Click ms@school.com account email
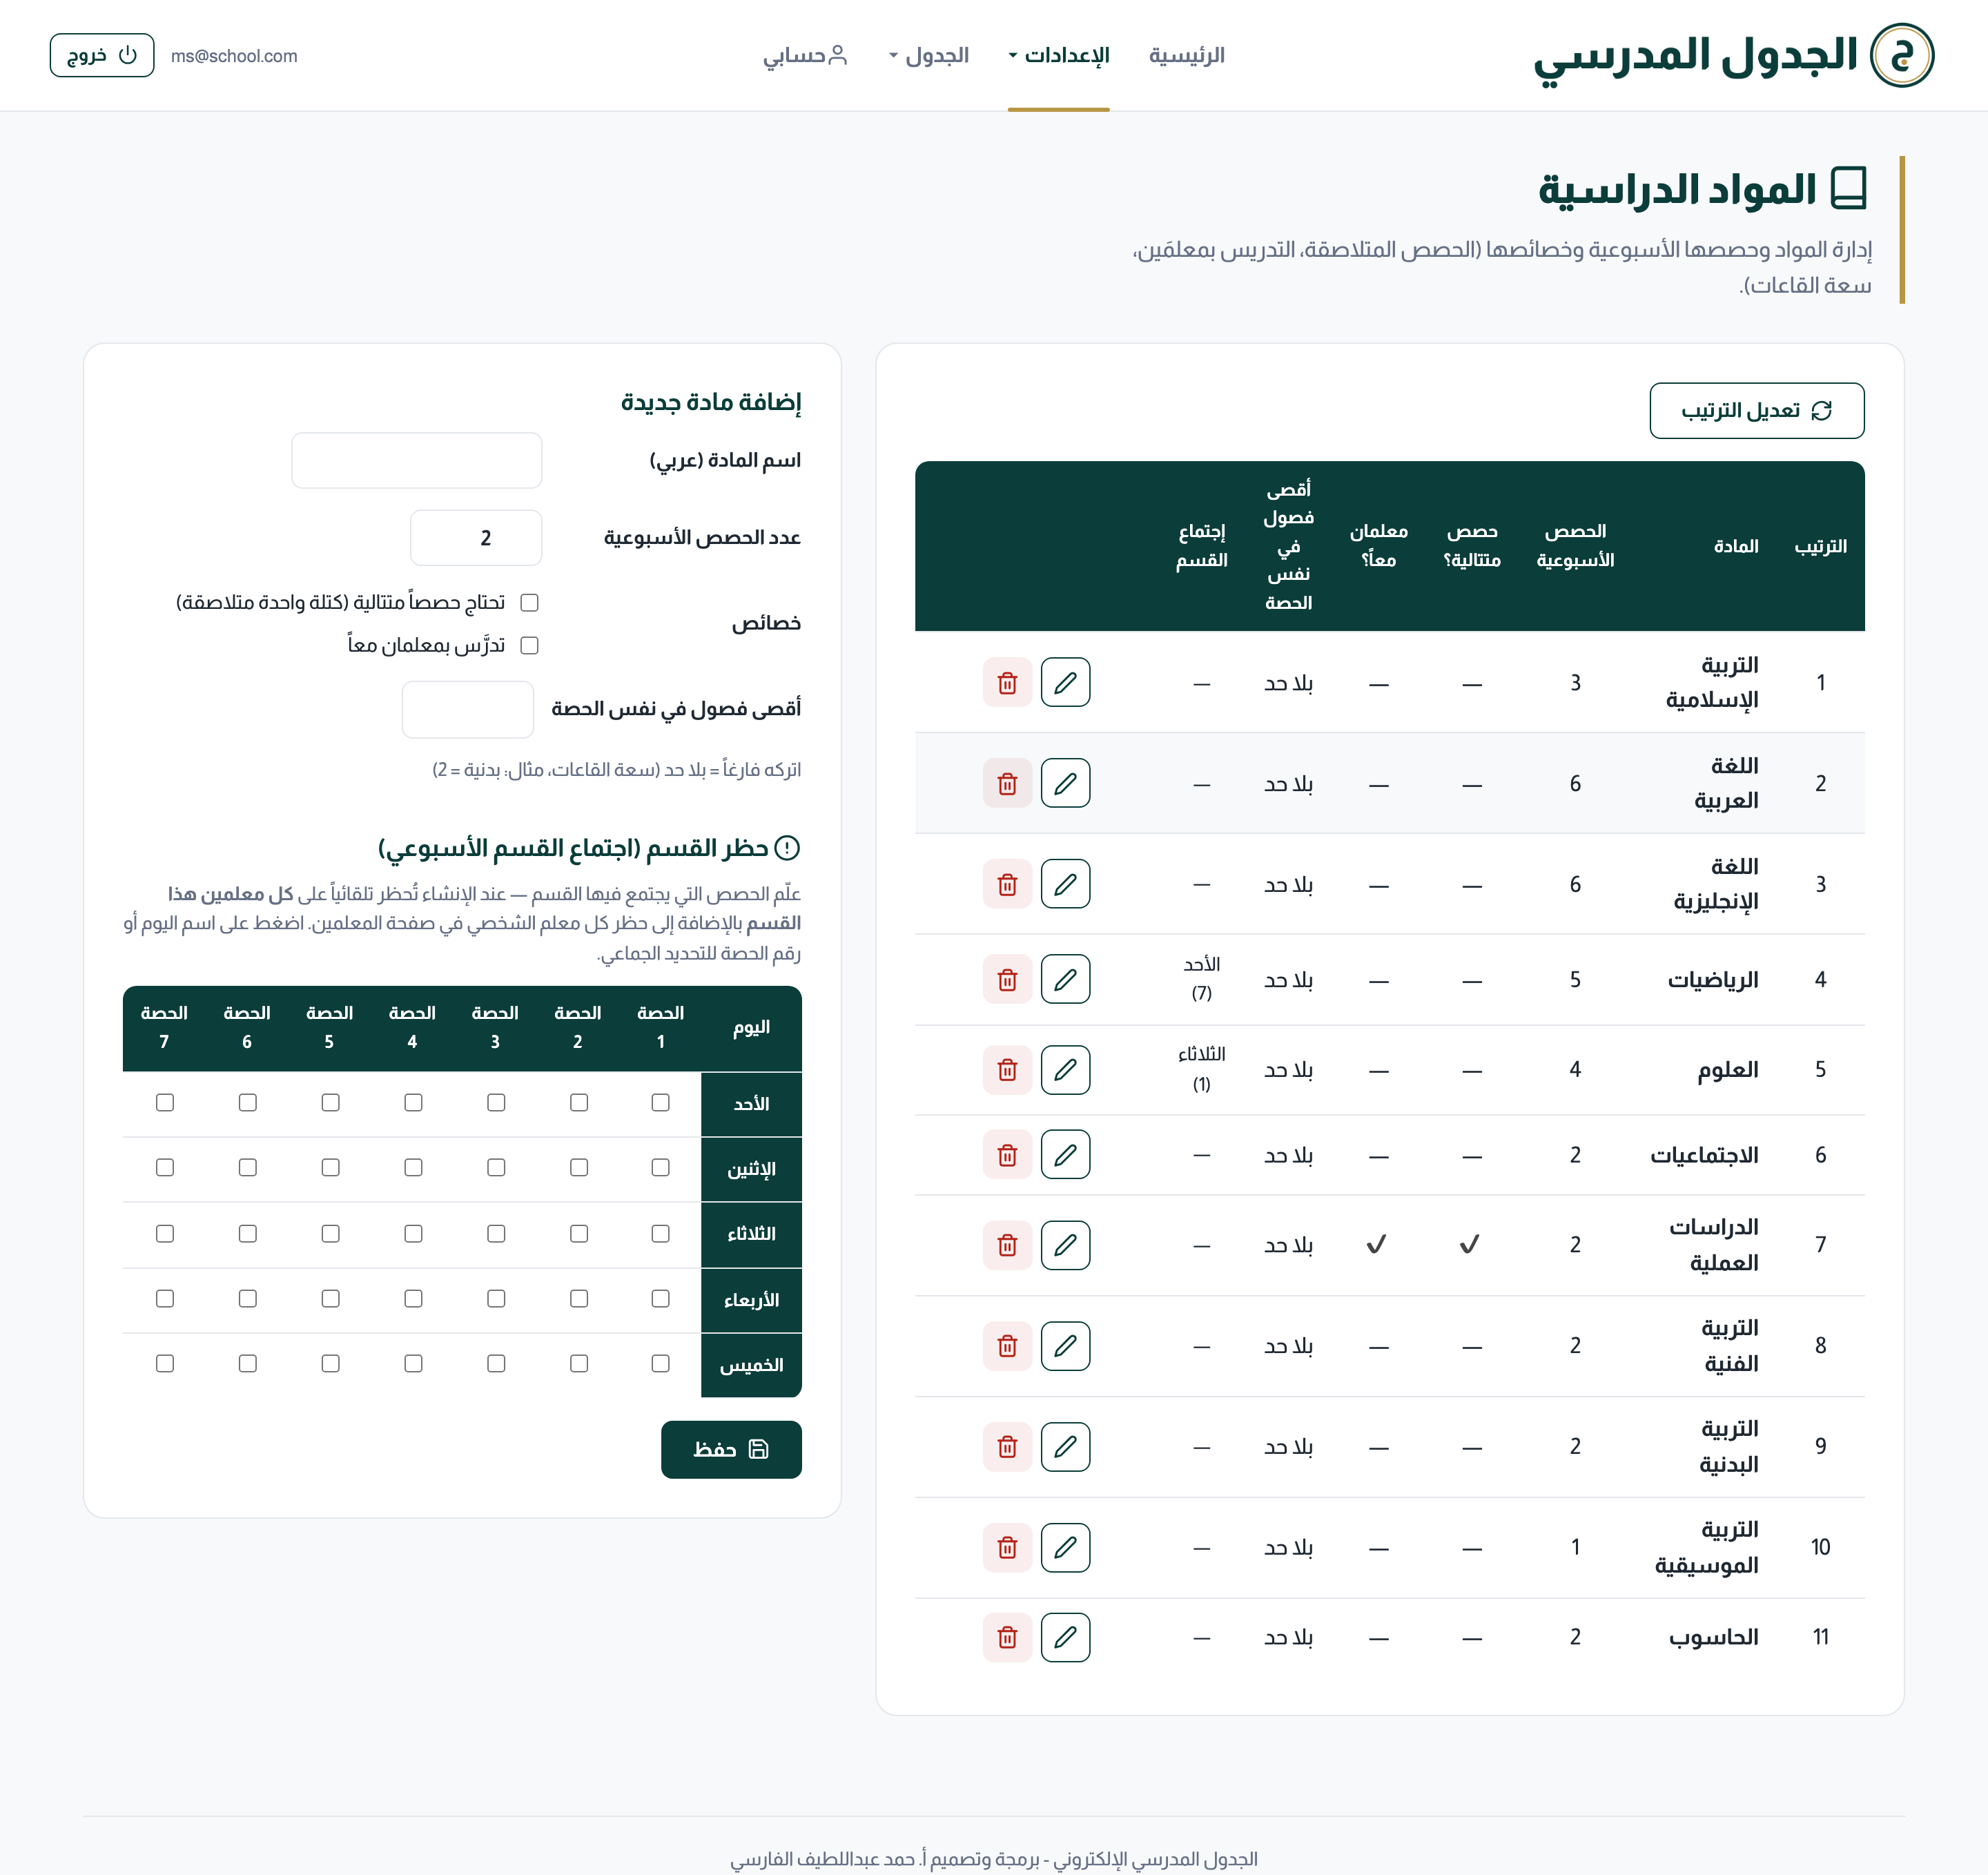The width and height of the screenshot is (1988, 1875). (234, 56)
